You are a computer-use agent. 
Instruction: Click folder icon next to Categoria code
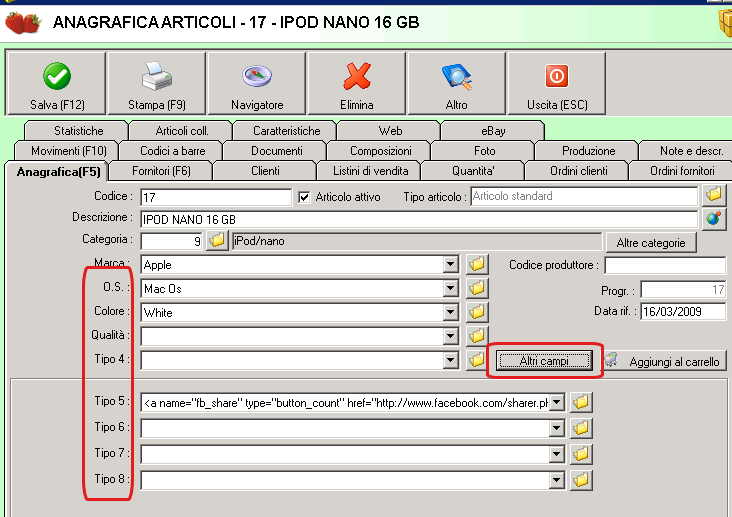coord(217,241)
